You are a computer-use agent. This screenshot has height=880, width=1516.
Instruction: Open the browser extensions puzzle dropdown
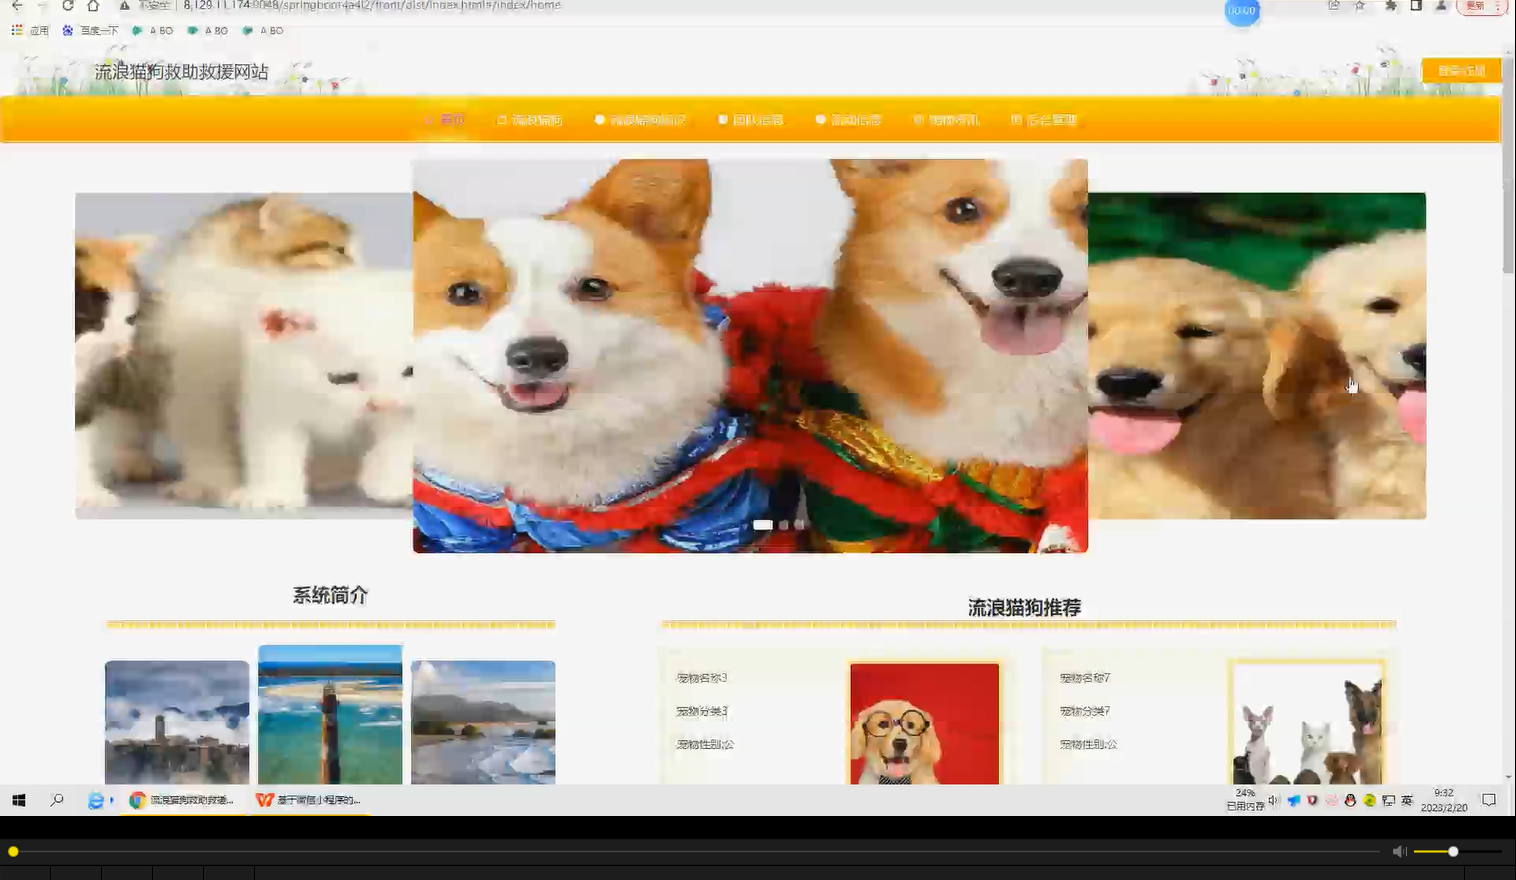pyautogui.click(x=1390, y=6)
